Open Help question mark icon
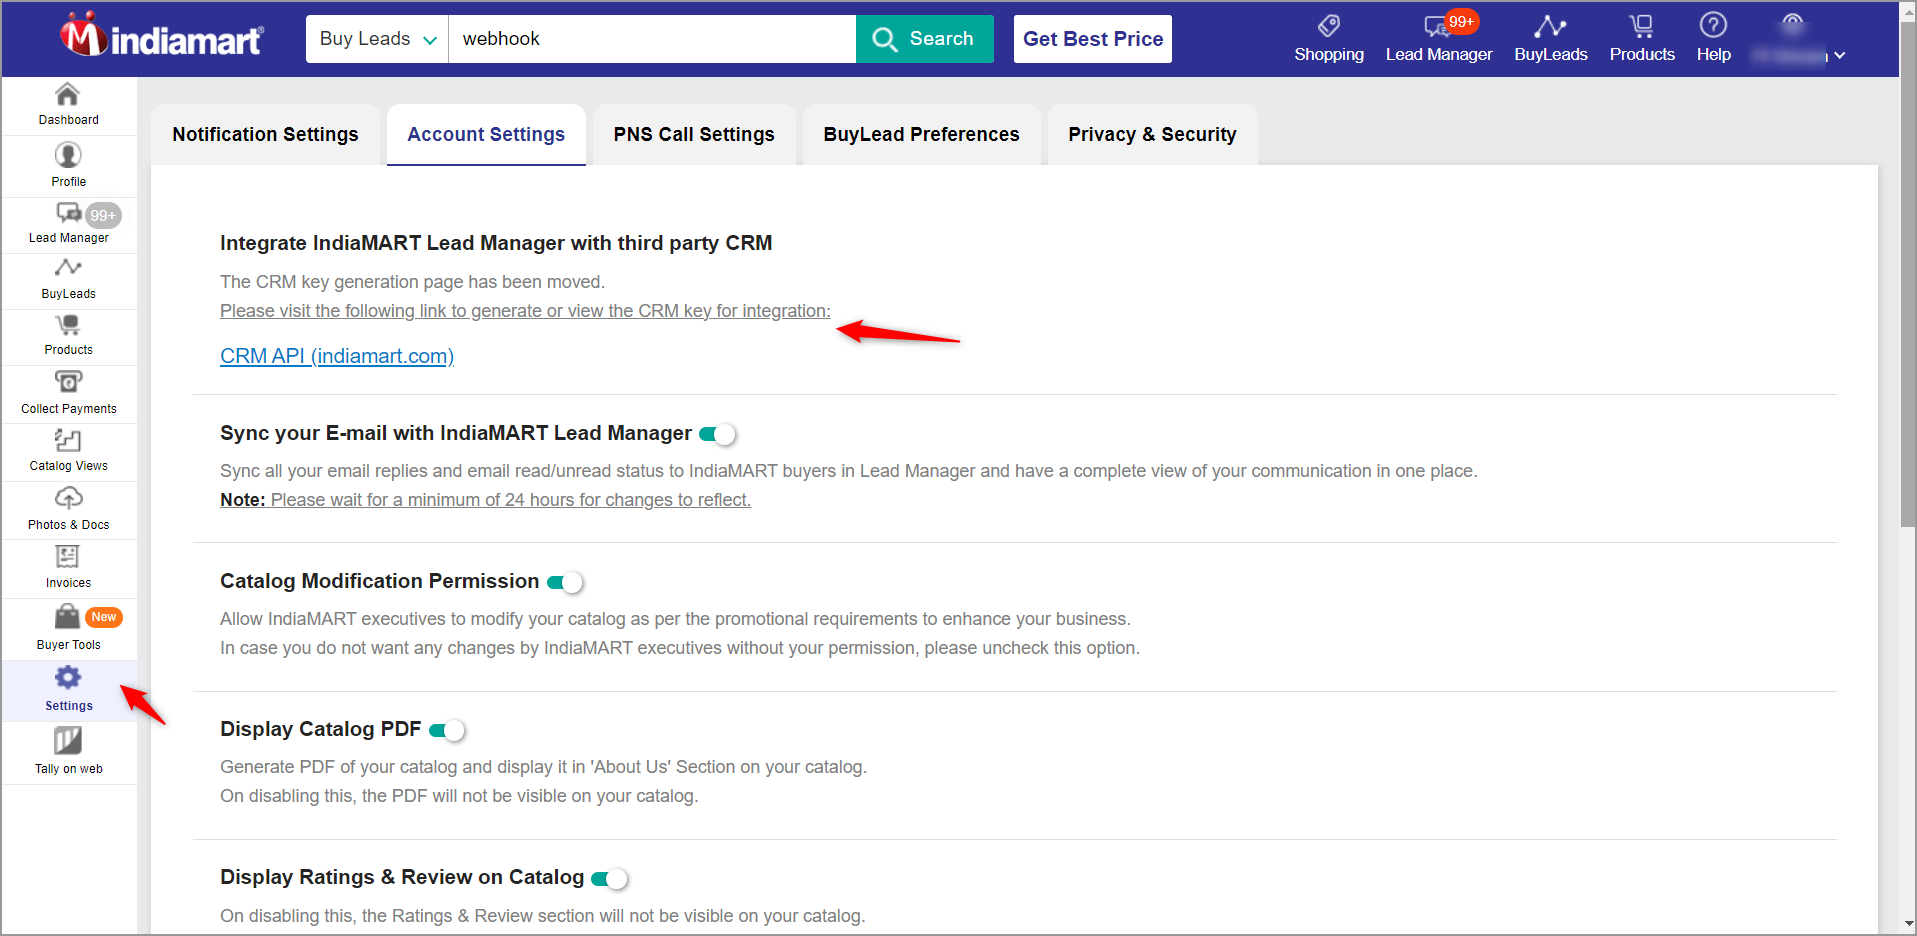The height and width of the screenshot is (936, 1917). tap(1713, 25)
